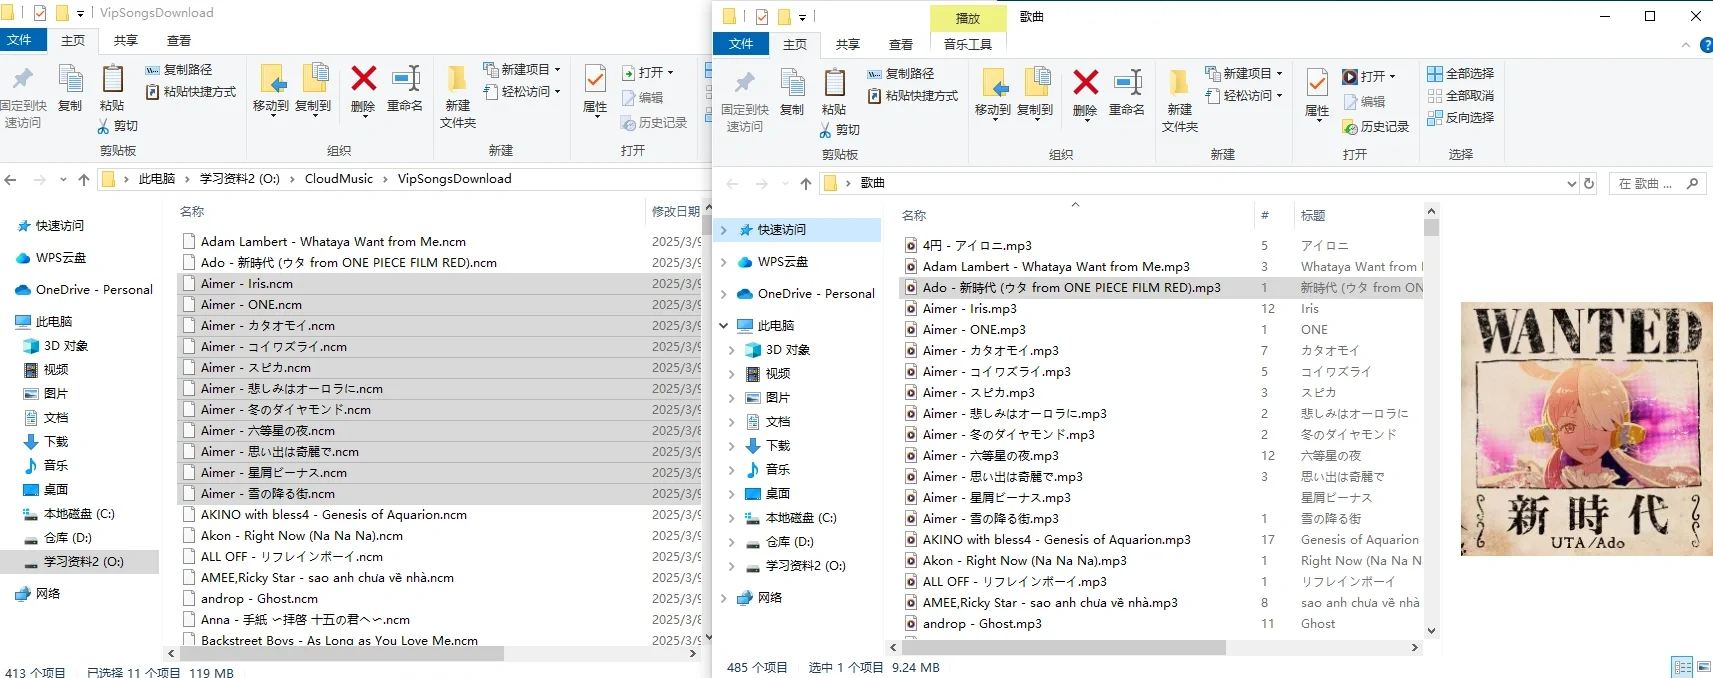Click 新建文件夹 icon in 歌曲 window
The width and height of the screenshot is (1713, 678).
tap(1180, 82)
